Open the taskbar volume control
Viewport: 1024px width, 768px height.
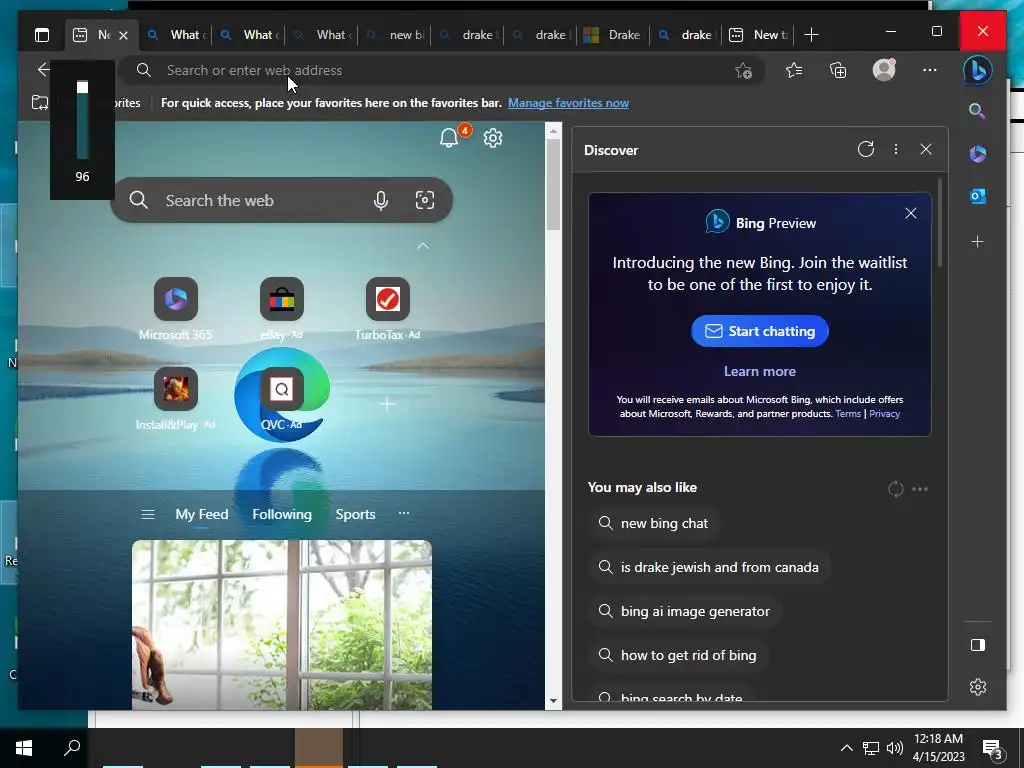pyautogui.click(x=895, y=748)
